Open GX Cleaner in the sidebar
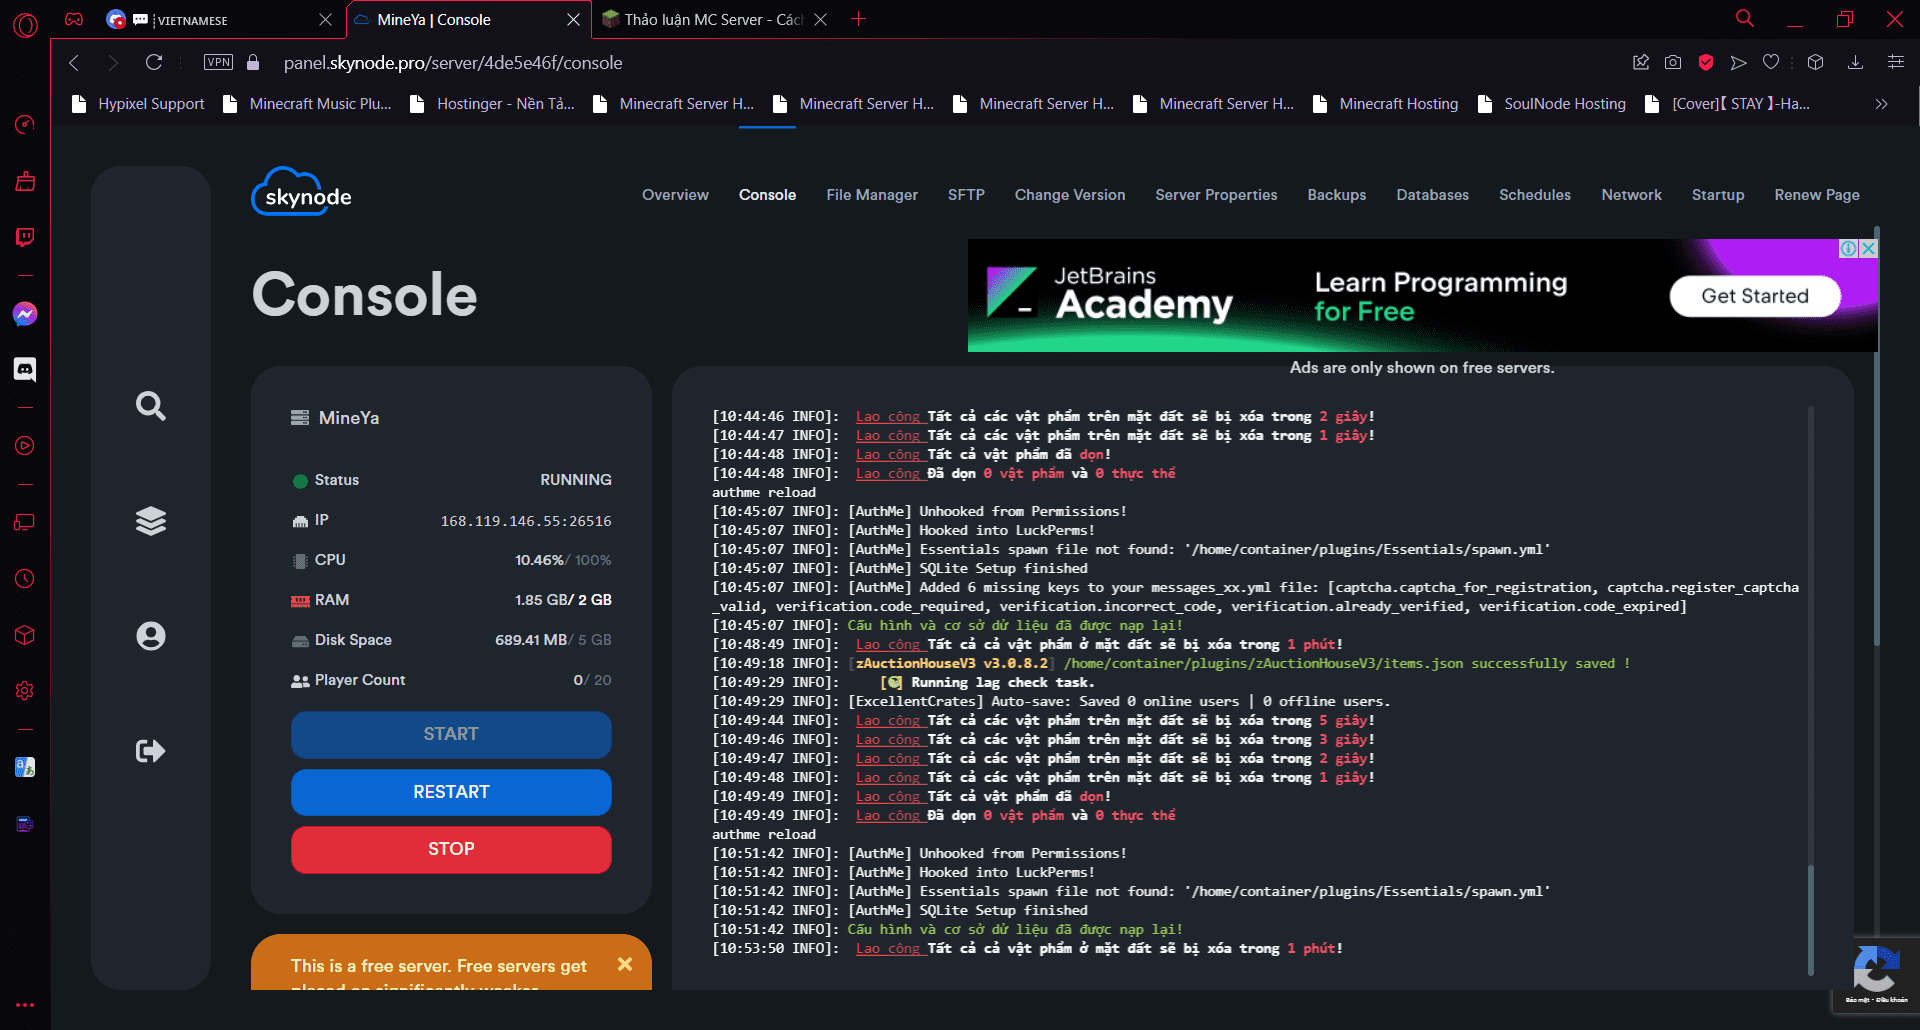Viewport: 1920px width, 1030px height. pyautogui.click(x=25, y=181)
